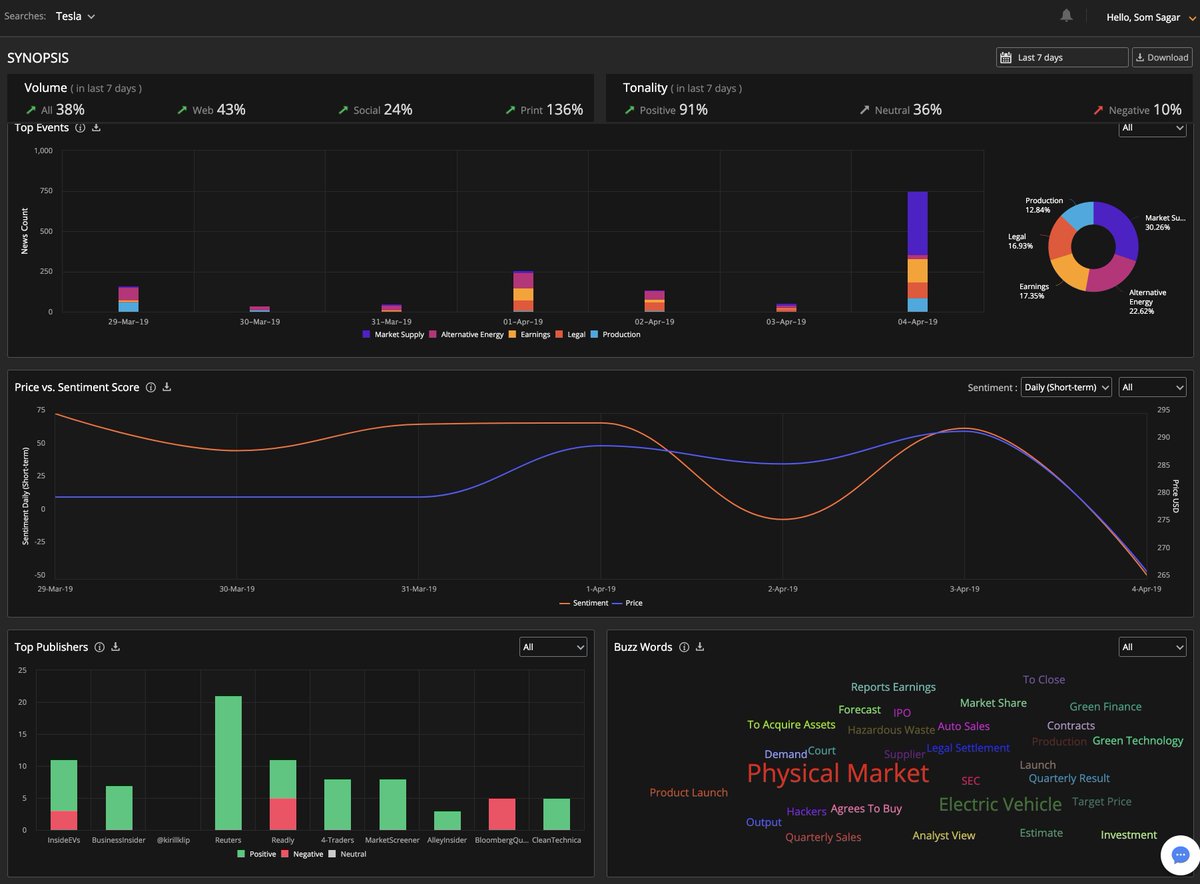Image resolution: width=1200 pixels, height=884 pixels.
Task: Click the Neutral 36% tonality stat
Action: (900, 110)
